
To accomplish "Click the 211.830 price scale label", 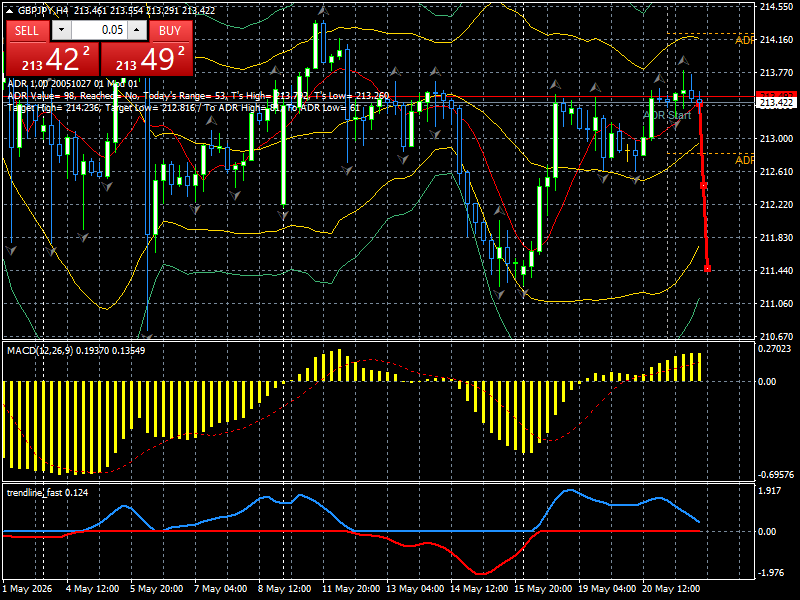I will point(776,238).
